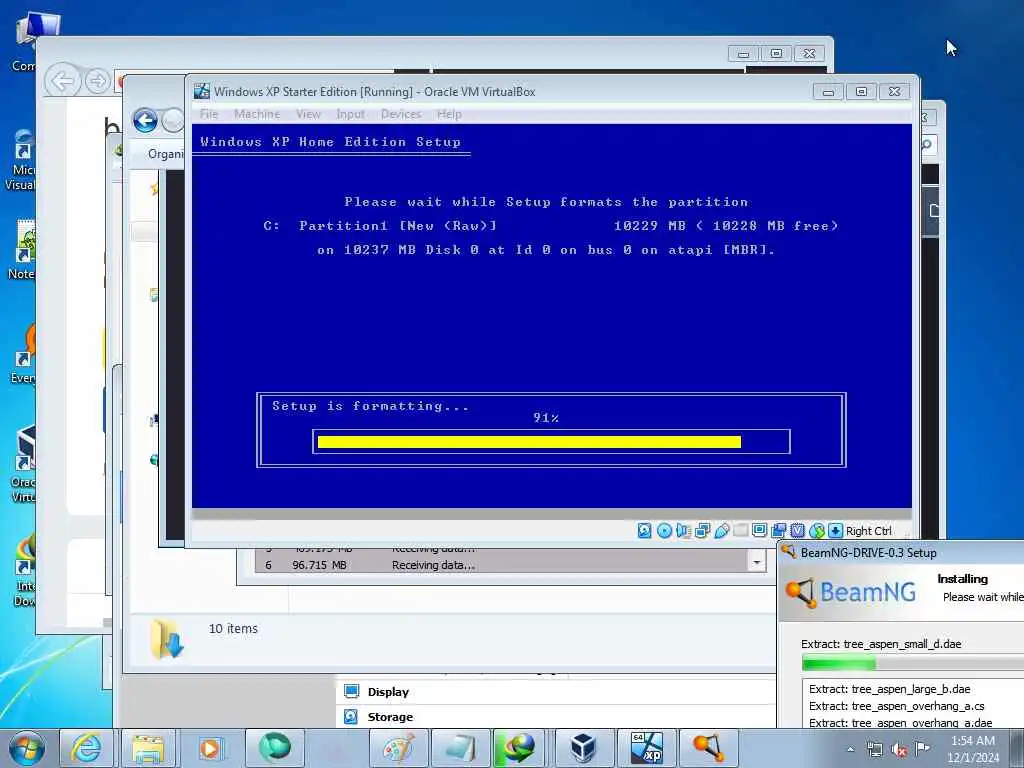Screen dimensions: 1024x768
Task: Open Action Center flag in system tray
Action: coord(922,748)
